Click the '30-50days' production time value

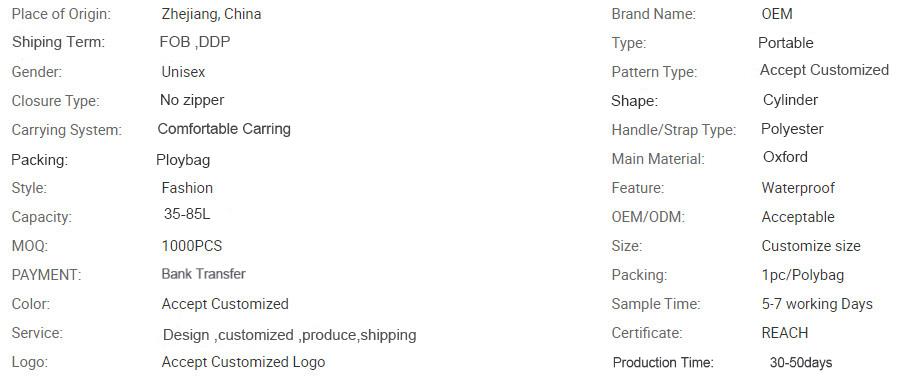(801, 363)
